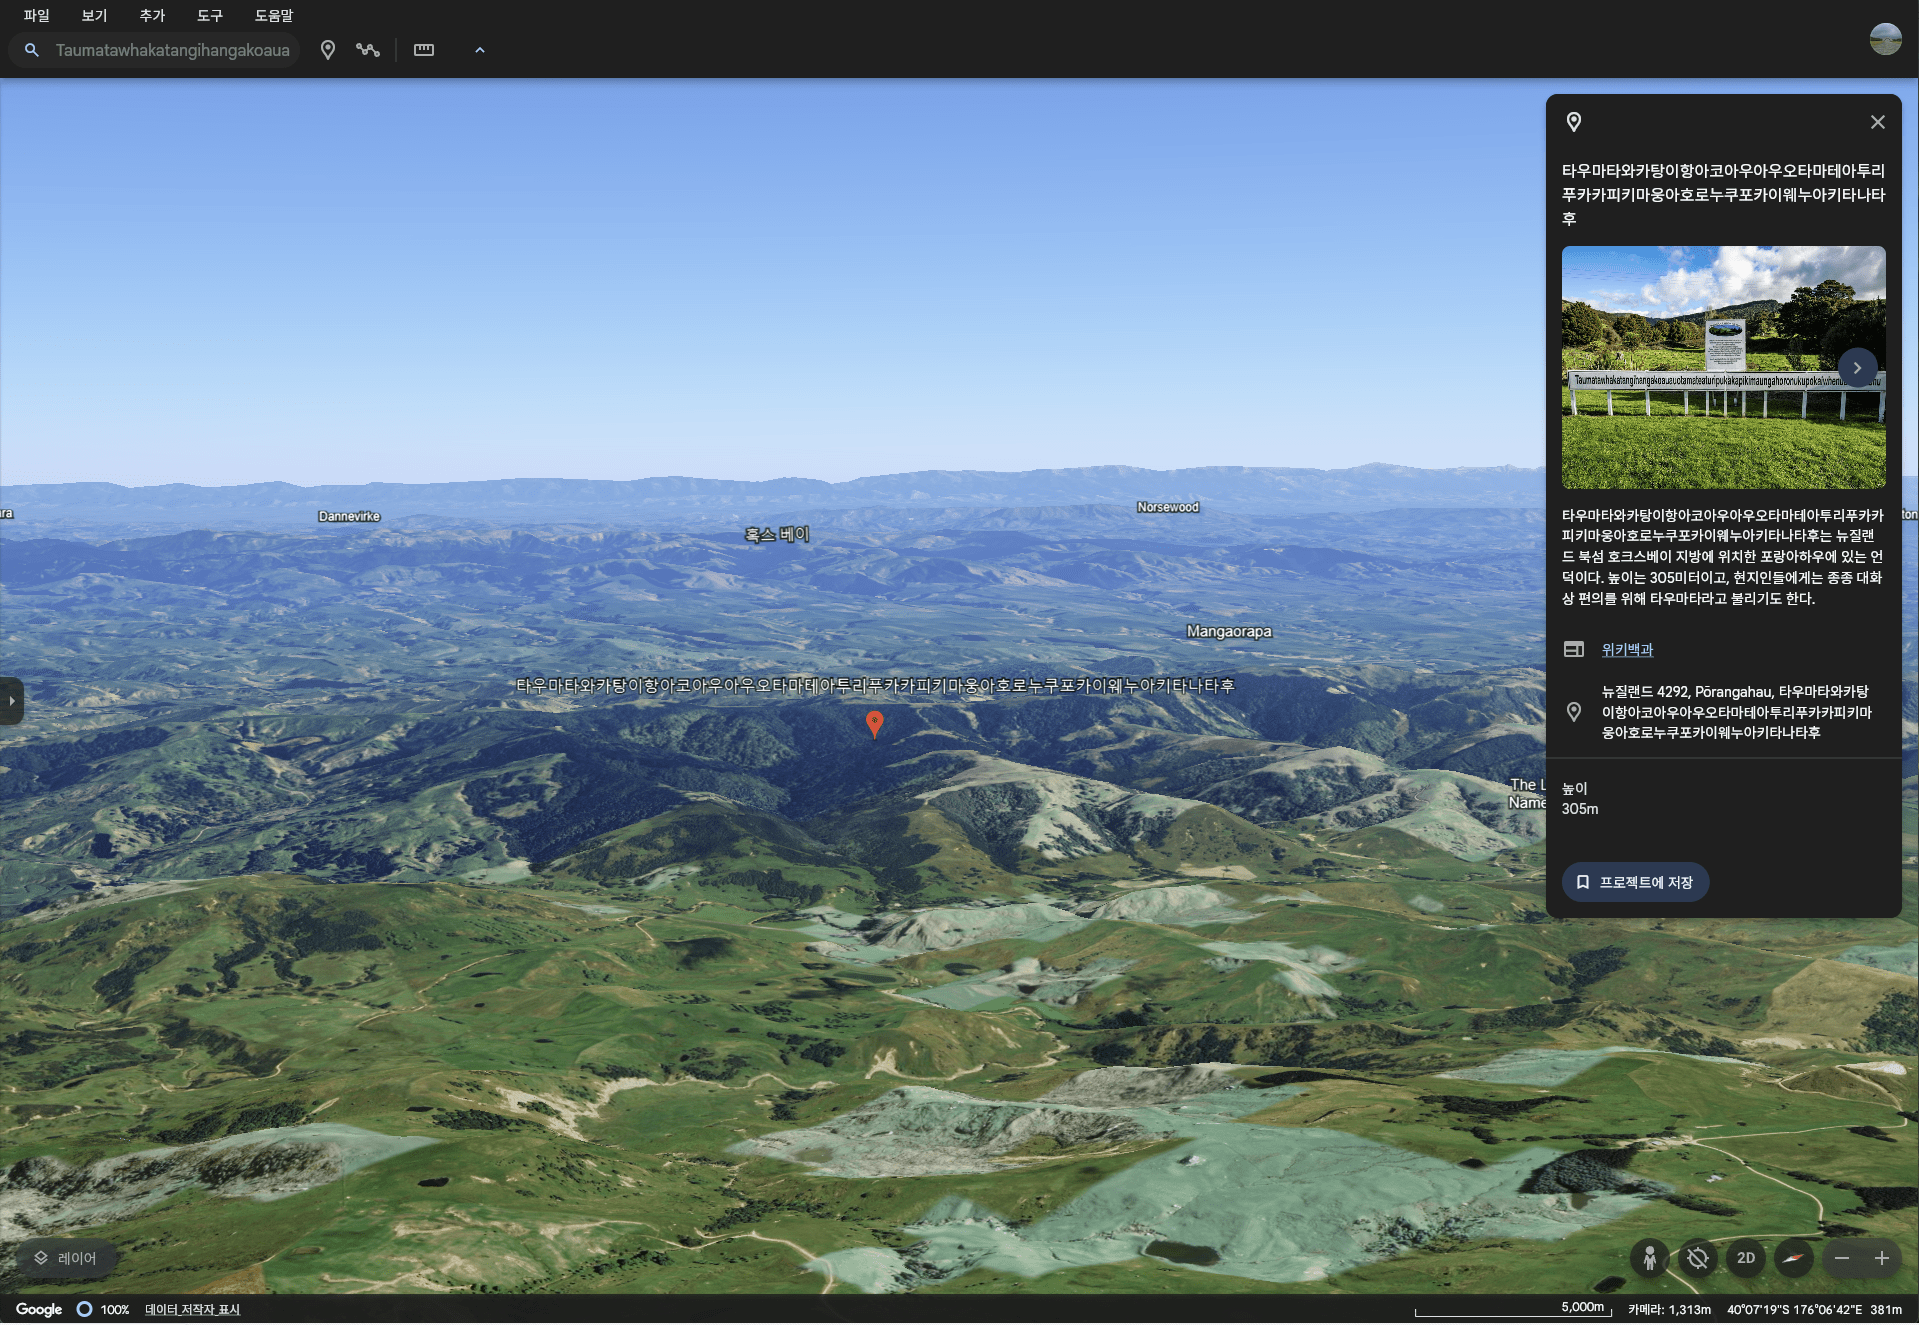Switch the view to 2D mode

[1746, 1258]
